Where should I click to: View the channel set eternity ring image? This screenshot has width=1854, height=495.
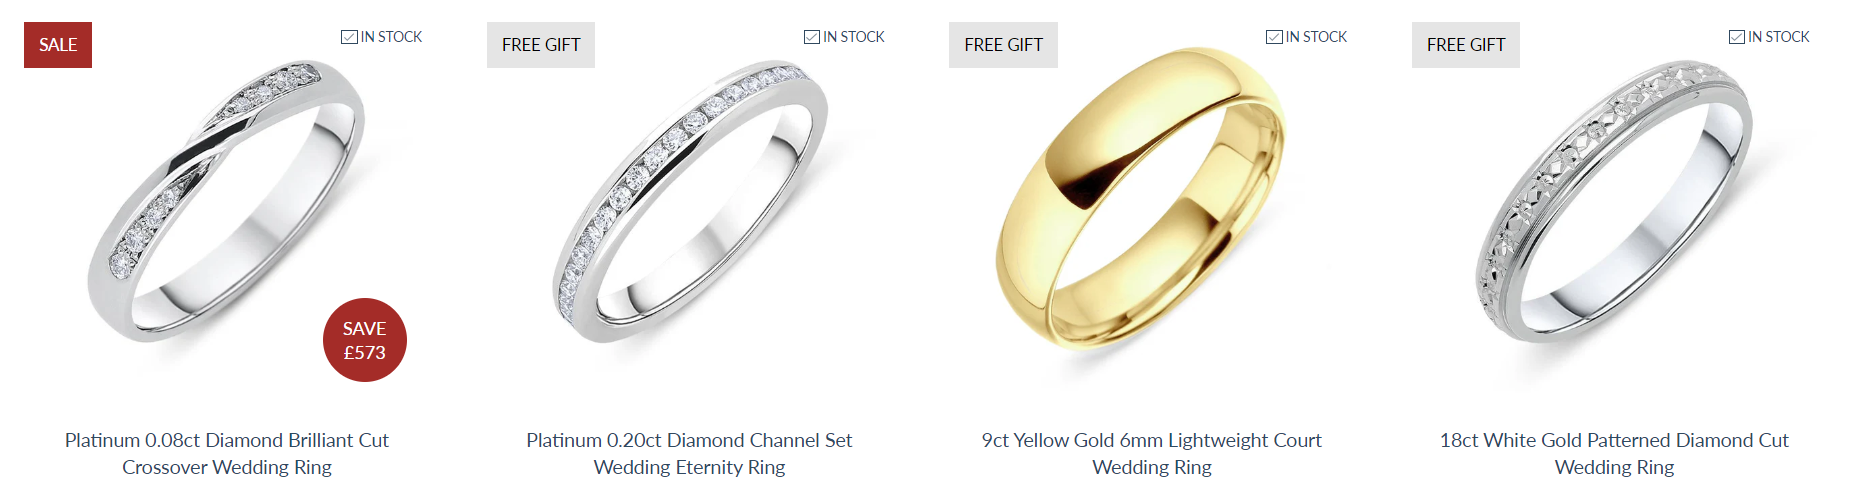click(690, 200)
